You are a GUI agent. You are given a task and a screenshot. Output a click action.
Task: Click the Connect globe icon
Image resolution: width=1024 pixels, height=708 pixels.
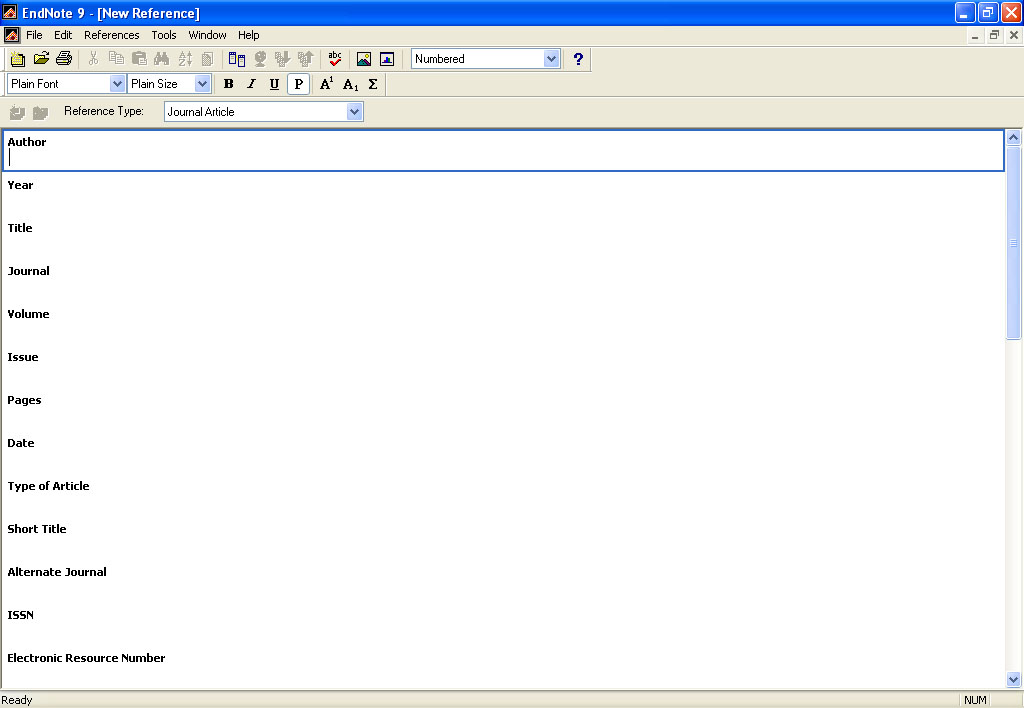click(260, 59)
